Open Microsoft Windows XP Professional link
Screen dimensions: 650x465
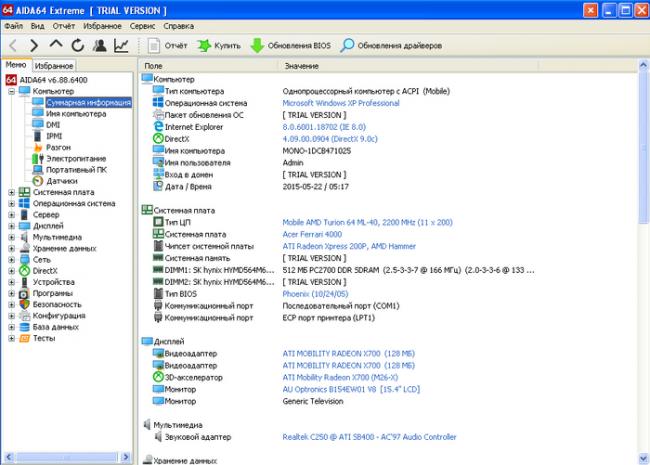pyautogui.click(x=340, y=102)
